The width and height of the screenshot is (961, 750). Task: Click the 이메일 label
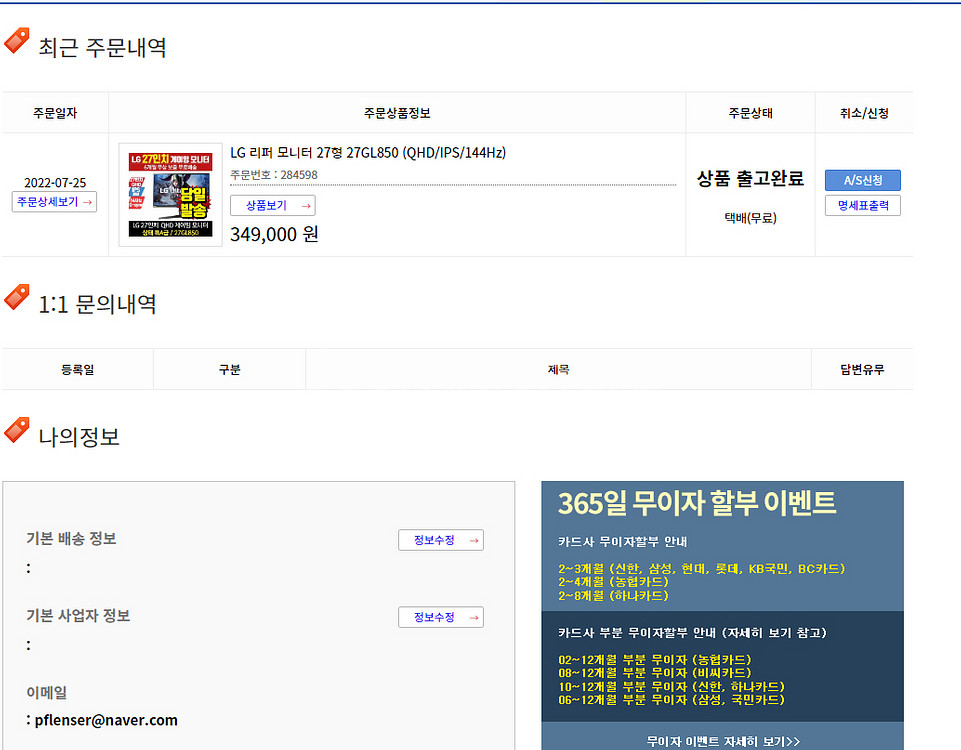pyautogui.click(x=47, y=692)
